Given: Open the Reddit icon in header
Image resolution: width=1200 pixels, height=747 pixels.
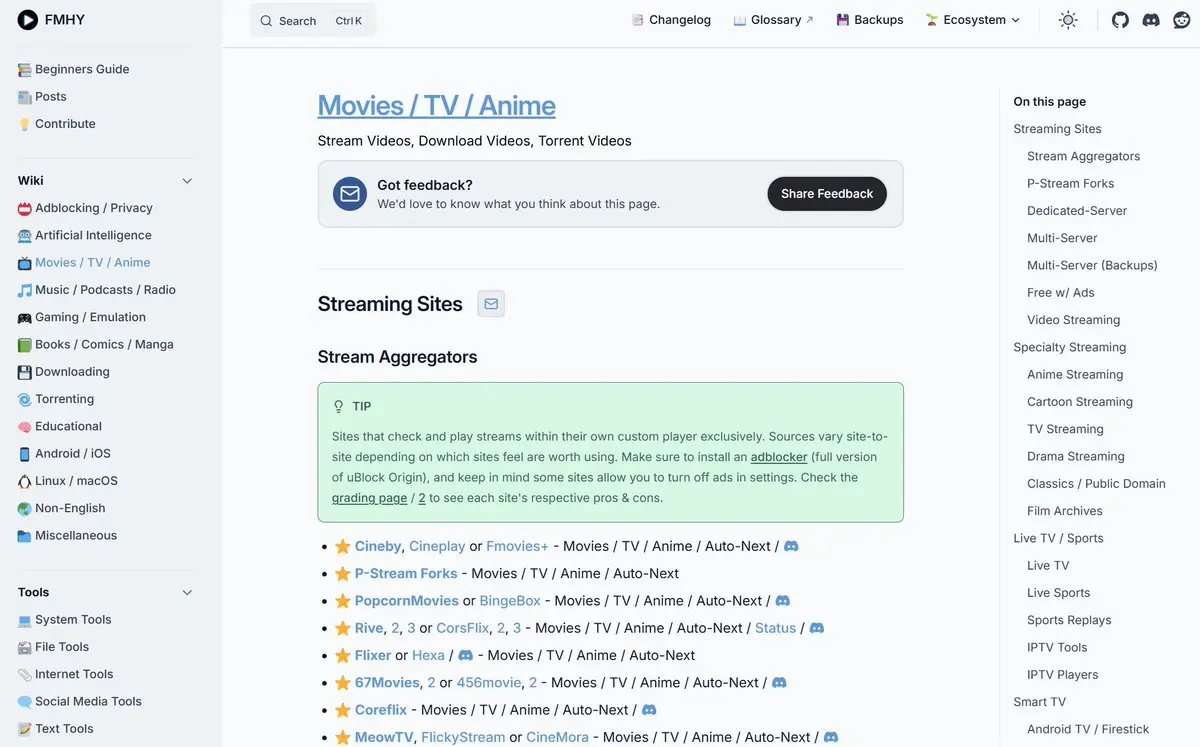Looking at the screenshot, I should (x=1182, y=20).
